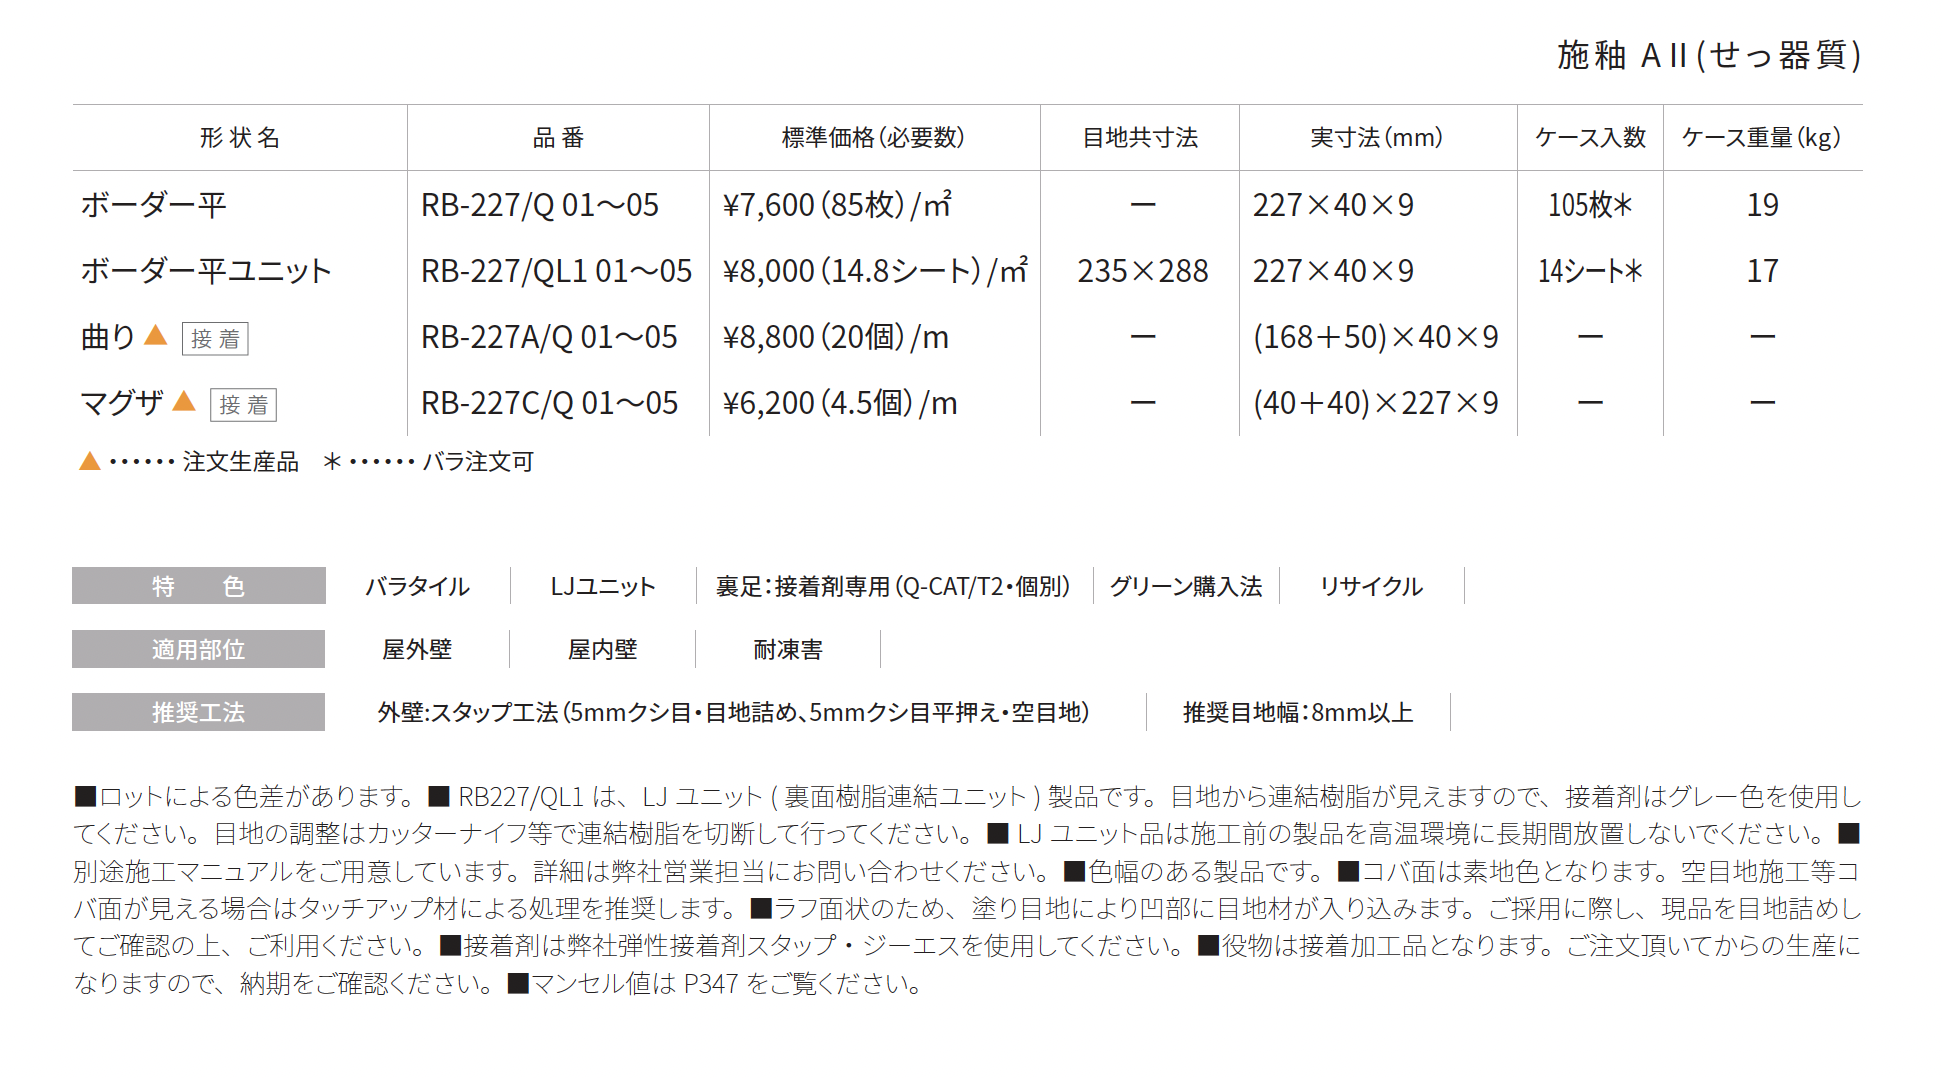
Task: Select the gray 適用部位 label
Action: (x=198, y=649)
